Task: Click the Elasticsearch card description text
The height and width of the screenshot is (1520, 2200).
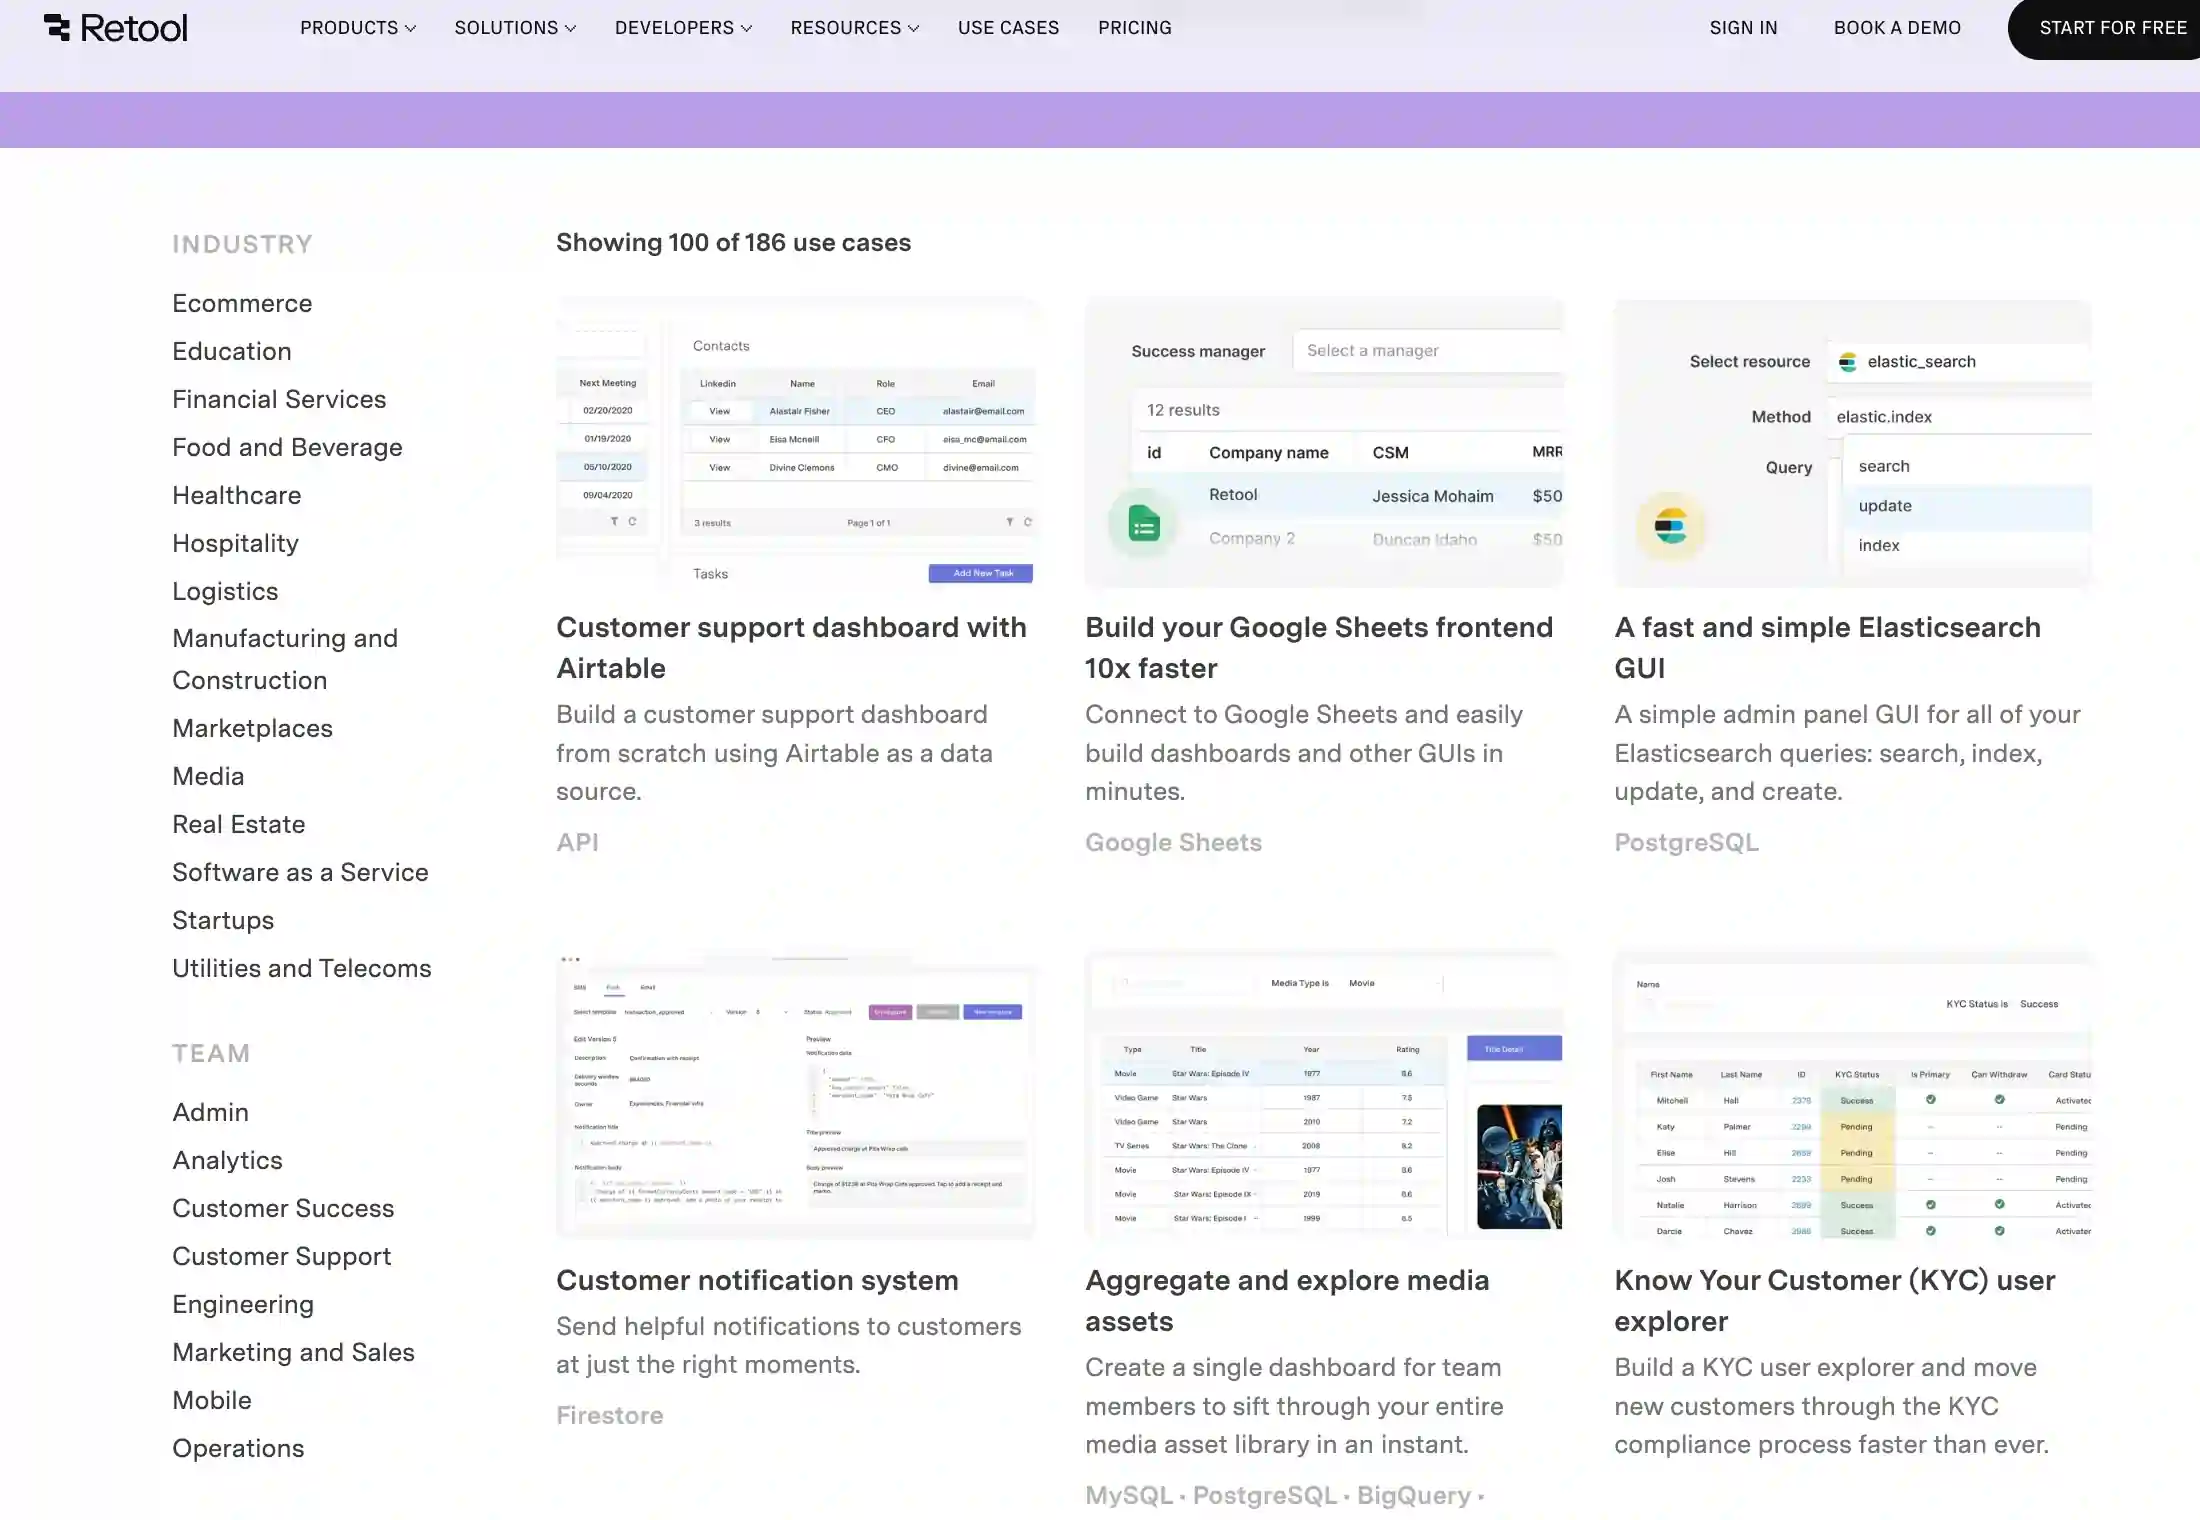Action: [1848, 753]
